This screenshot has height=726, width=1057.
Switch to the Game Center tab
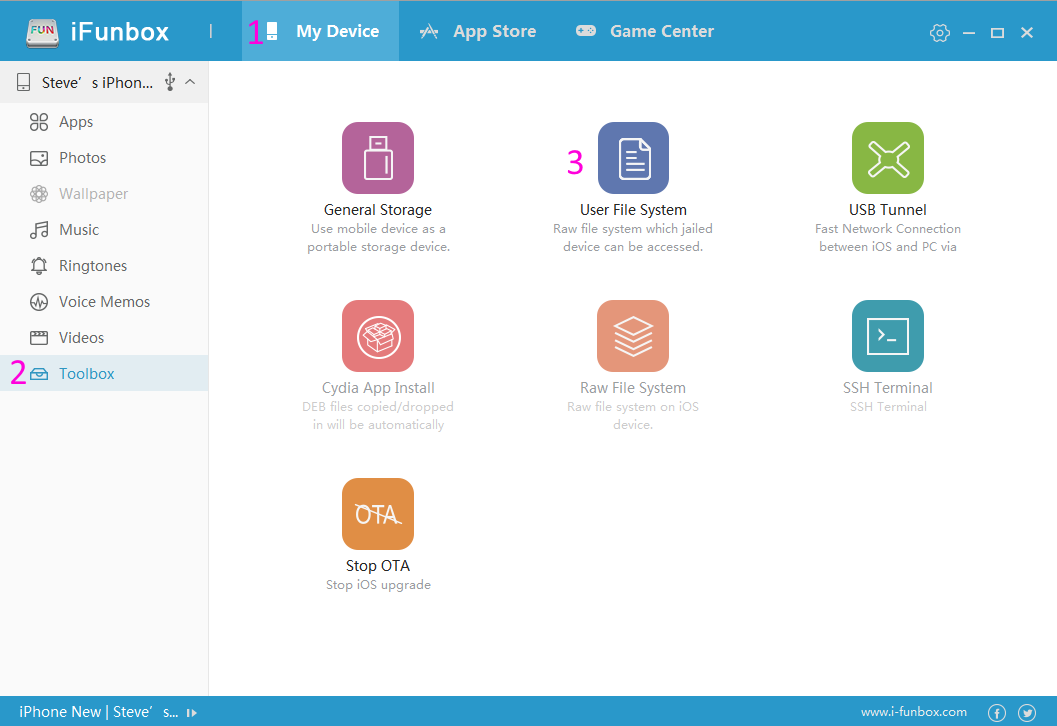(x=644, y=31)
